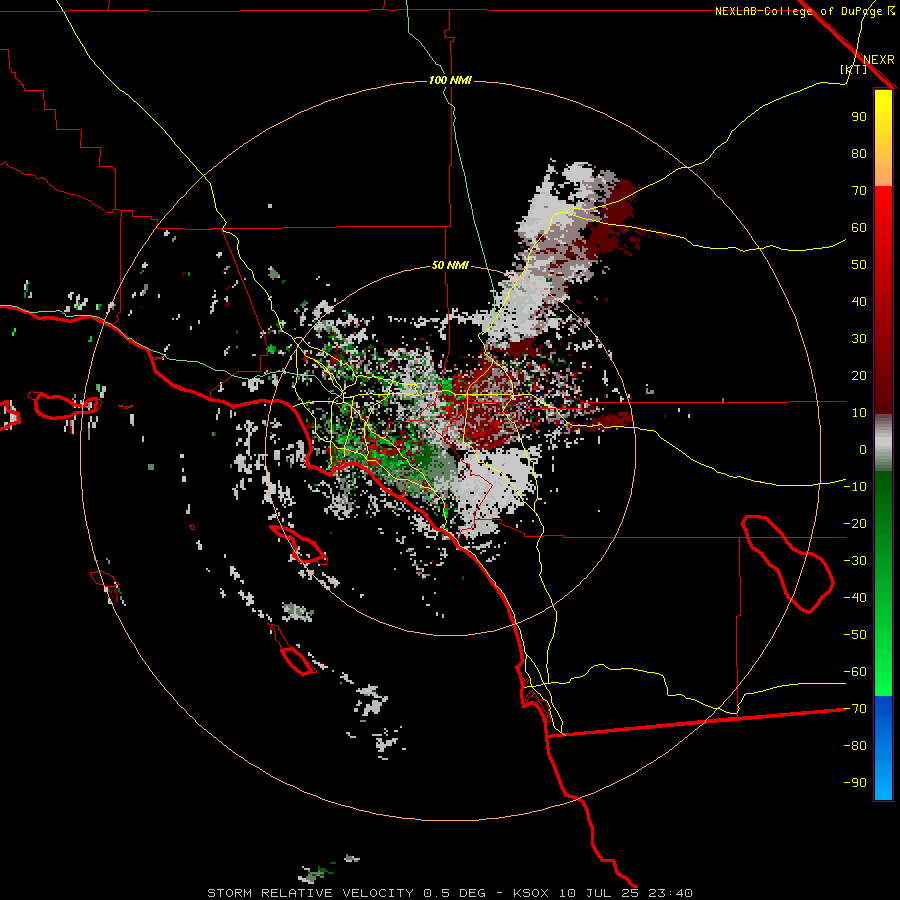Click the "-70" label on velocity scale
900x900 pixels.
pyautogui.click(x=855, y=709)
